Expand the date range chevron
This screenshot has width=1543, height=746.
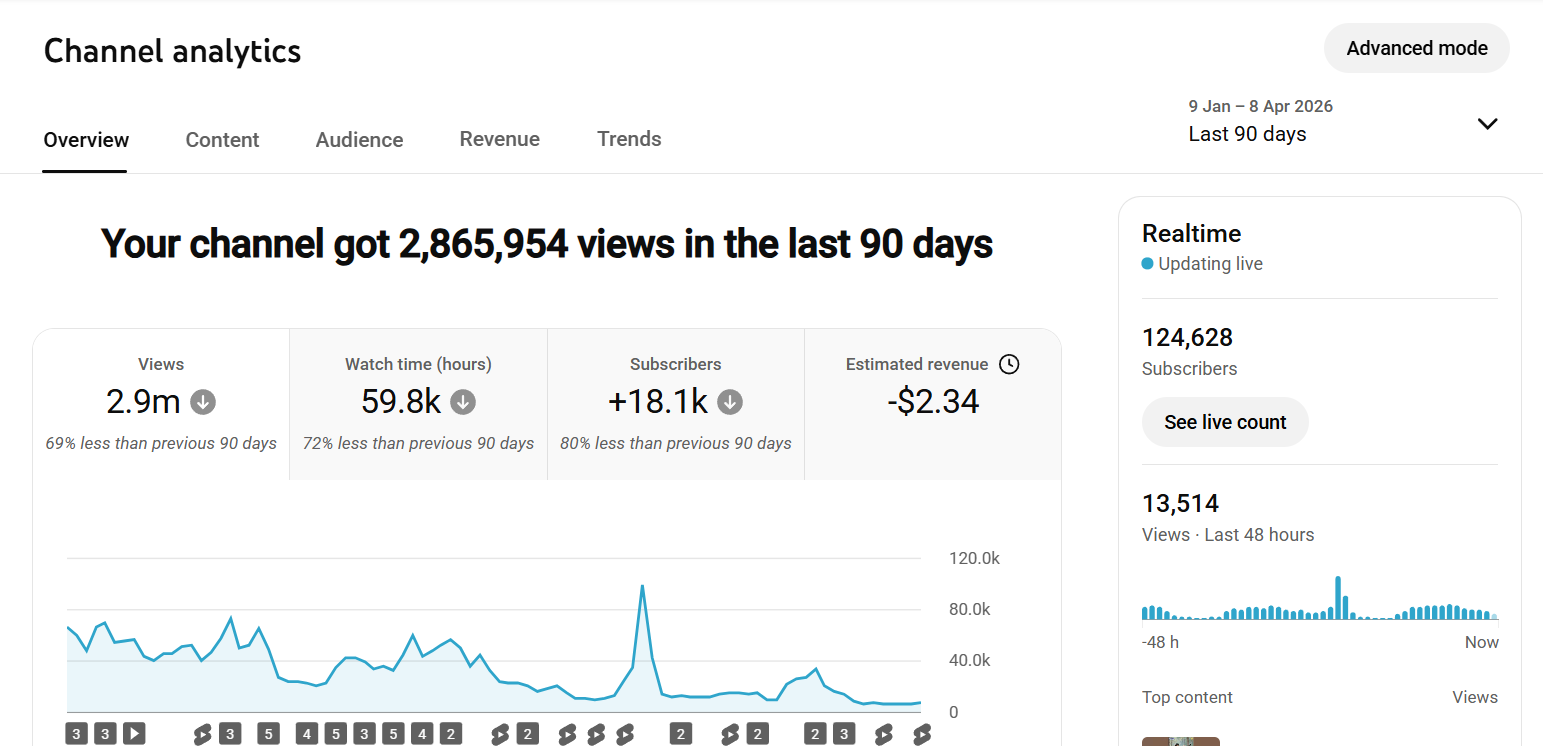[x=1487, y=124]
